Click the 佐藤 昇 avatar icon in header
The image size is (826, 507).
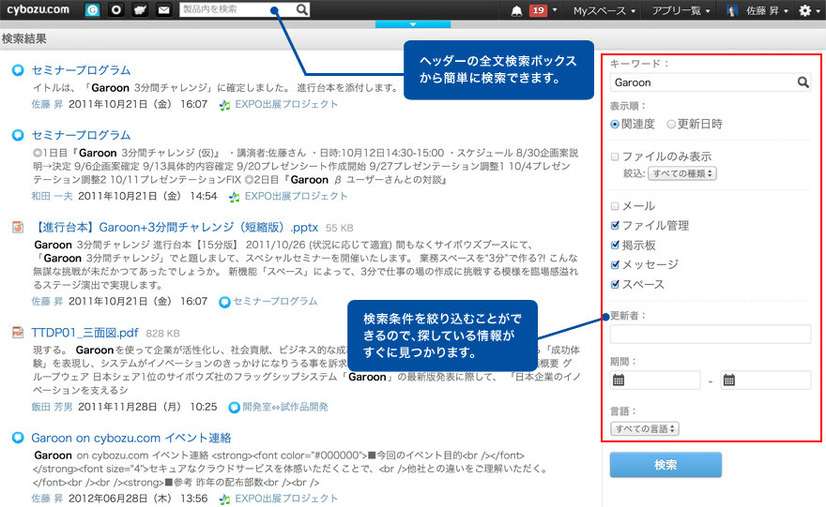tap(732, 11)
